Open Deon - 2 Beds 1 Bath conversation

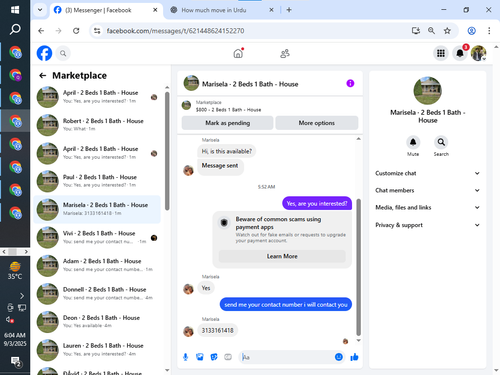pos(97,322)
